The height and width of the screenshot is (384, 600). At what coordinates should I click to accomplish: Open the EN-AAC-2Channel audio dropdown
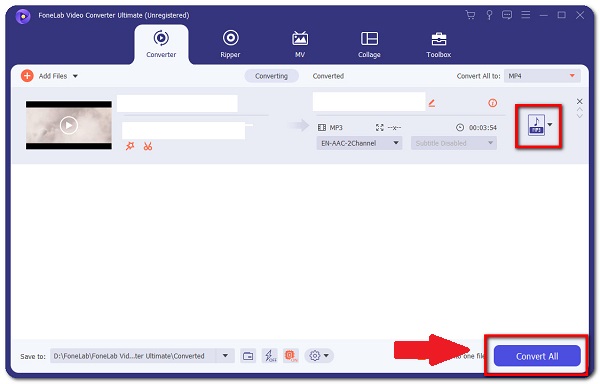(x=359, y=143)
